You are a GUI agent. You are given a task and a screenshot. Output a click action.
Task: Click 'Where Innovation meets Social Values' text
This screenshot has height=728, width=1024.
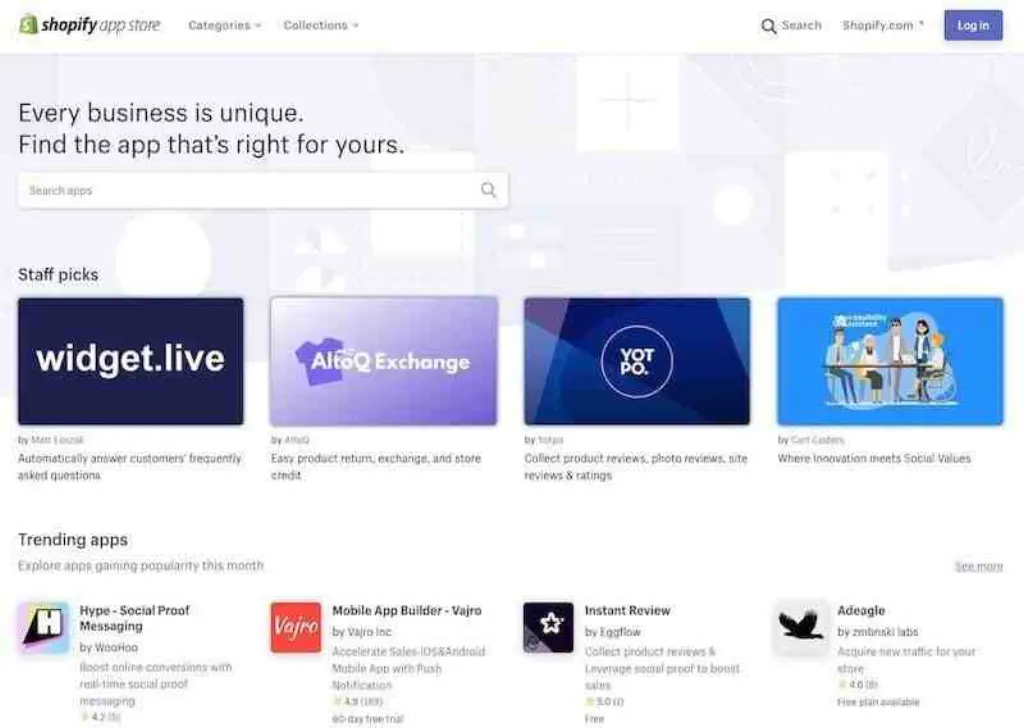pyautogui.click(x=874, y=458)
